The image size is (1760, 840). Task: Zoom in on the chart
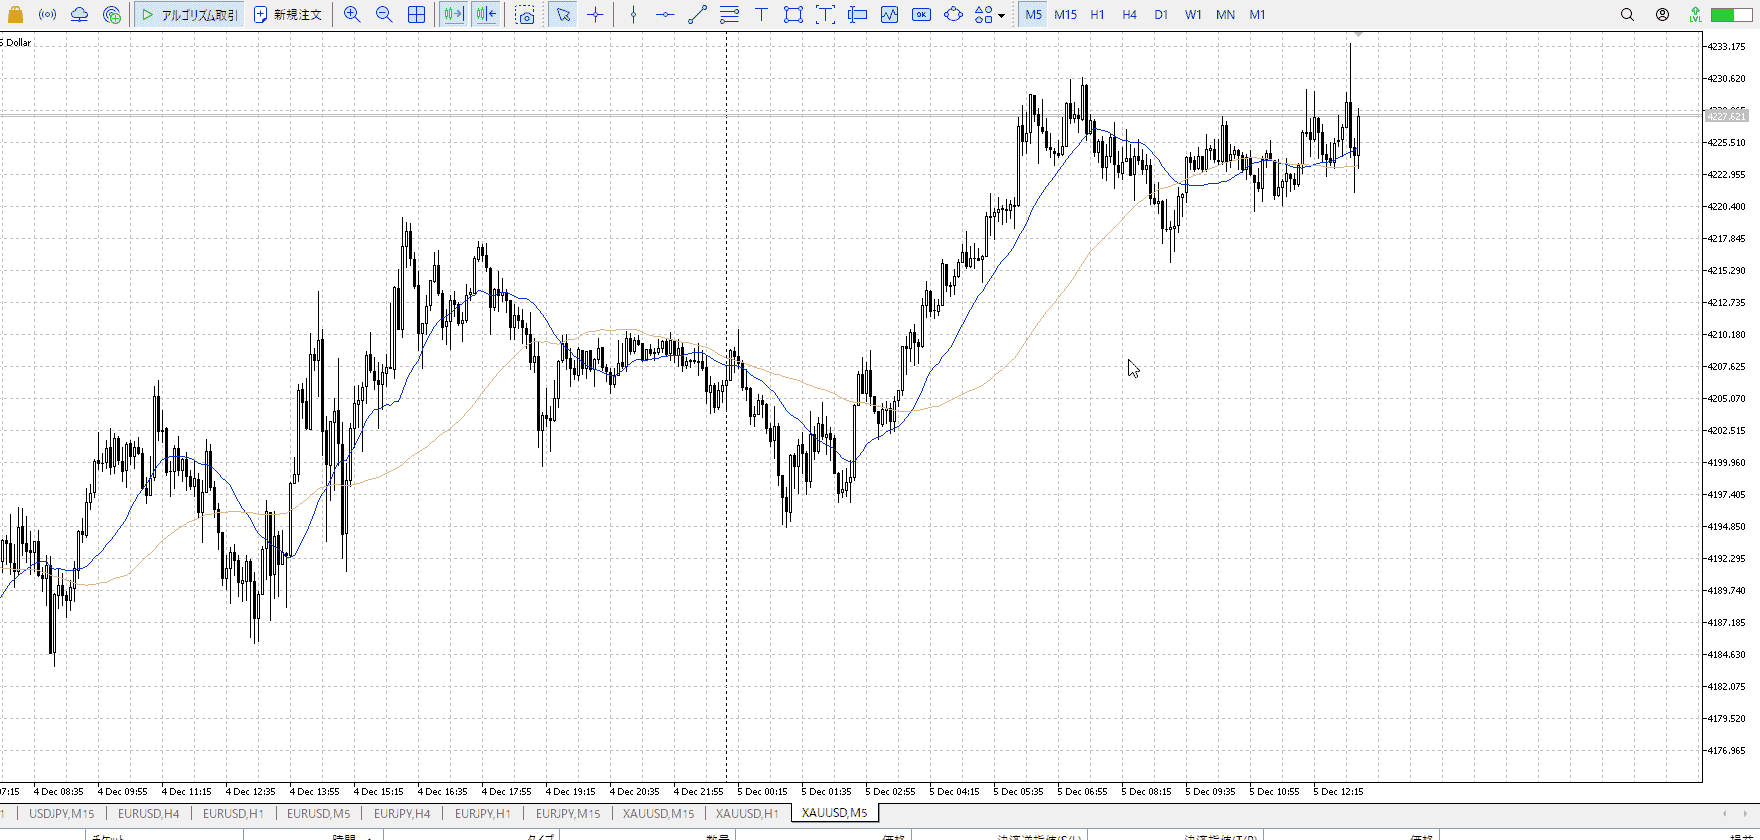tap(352, 15)
